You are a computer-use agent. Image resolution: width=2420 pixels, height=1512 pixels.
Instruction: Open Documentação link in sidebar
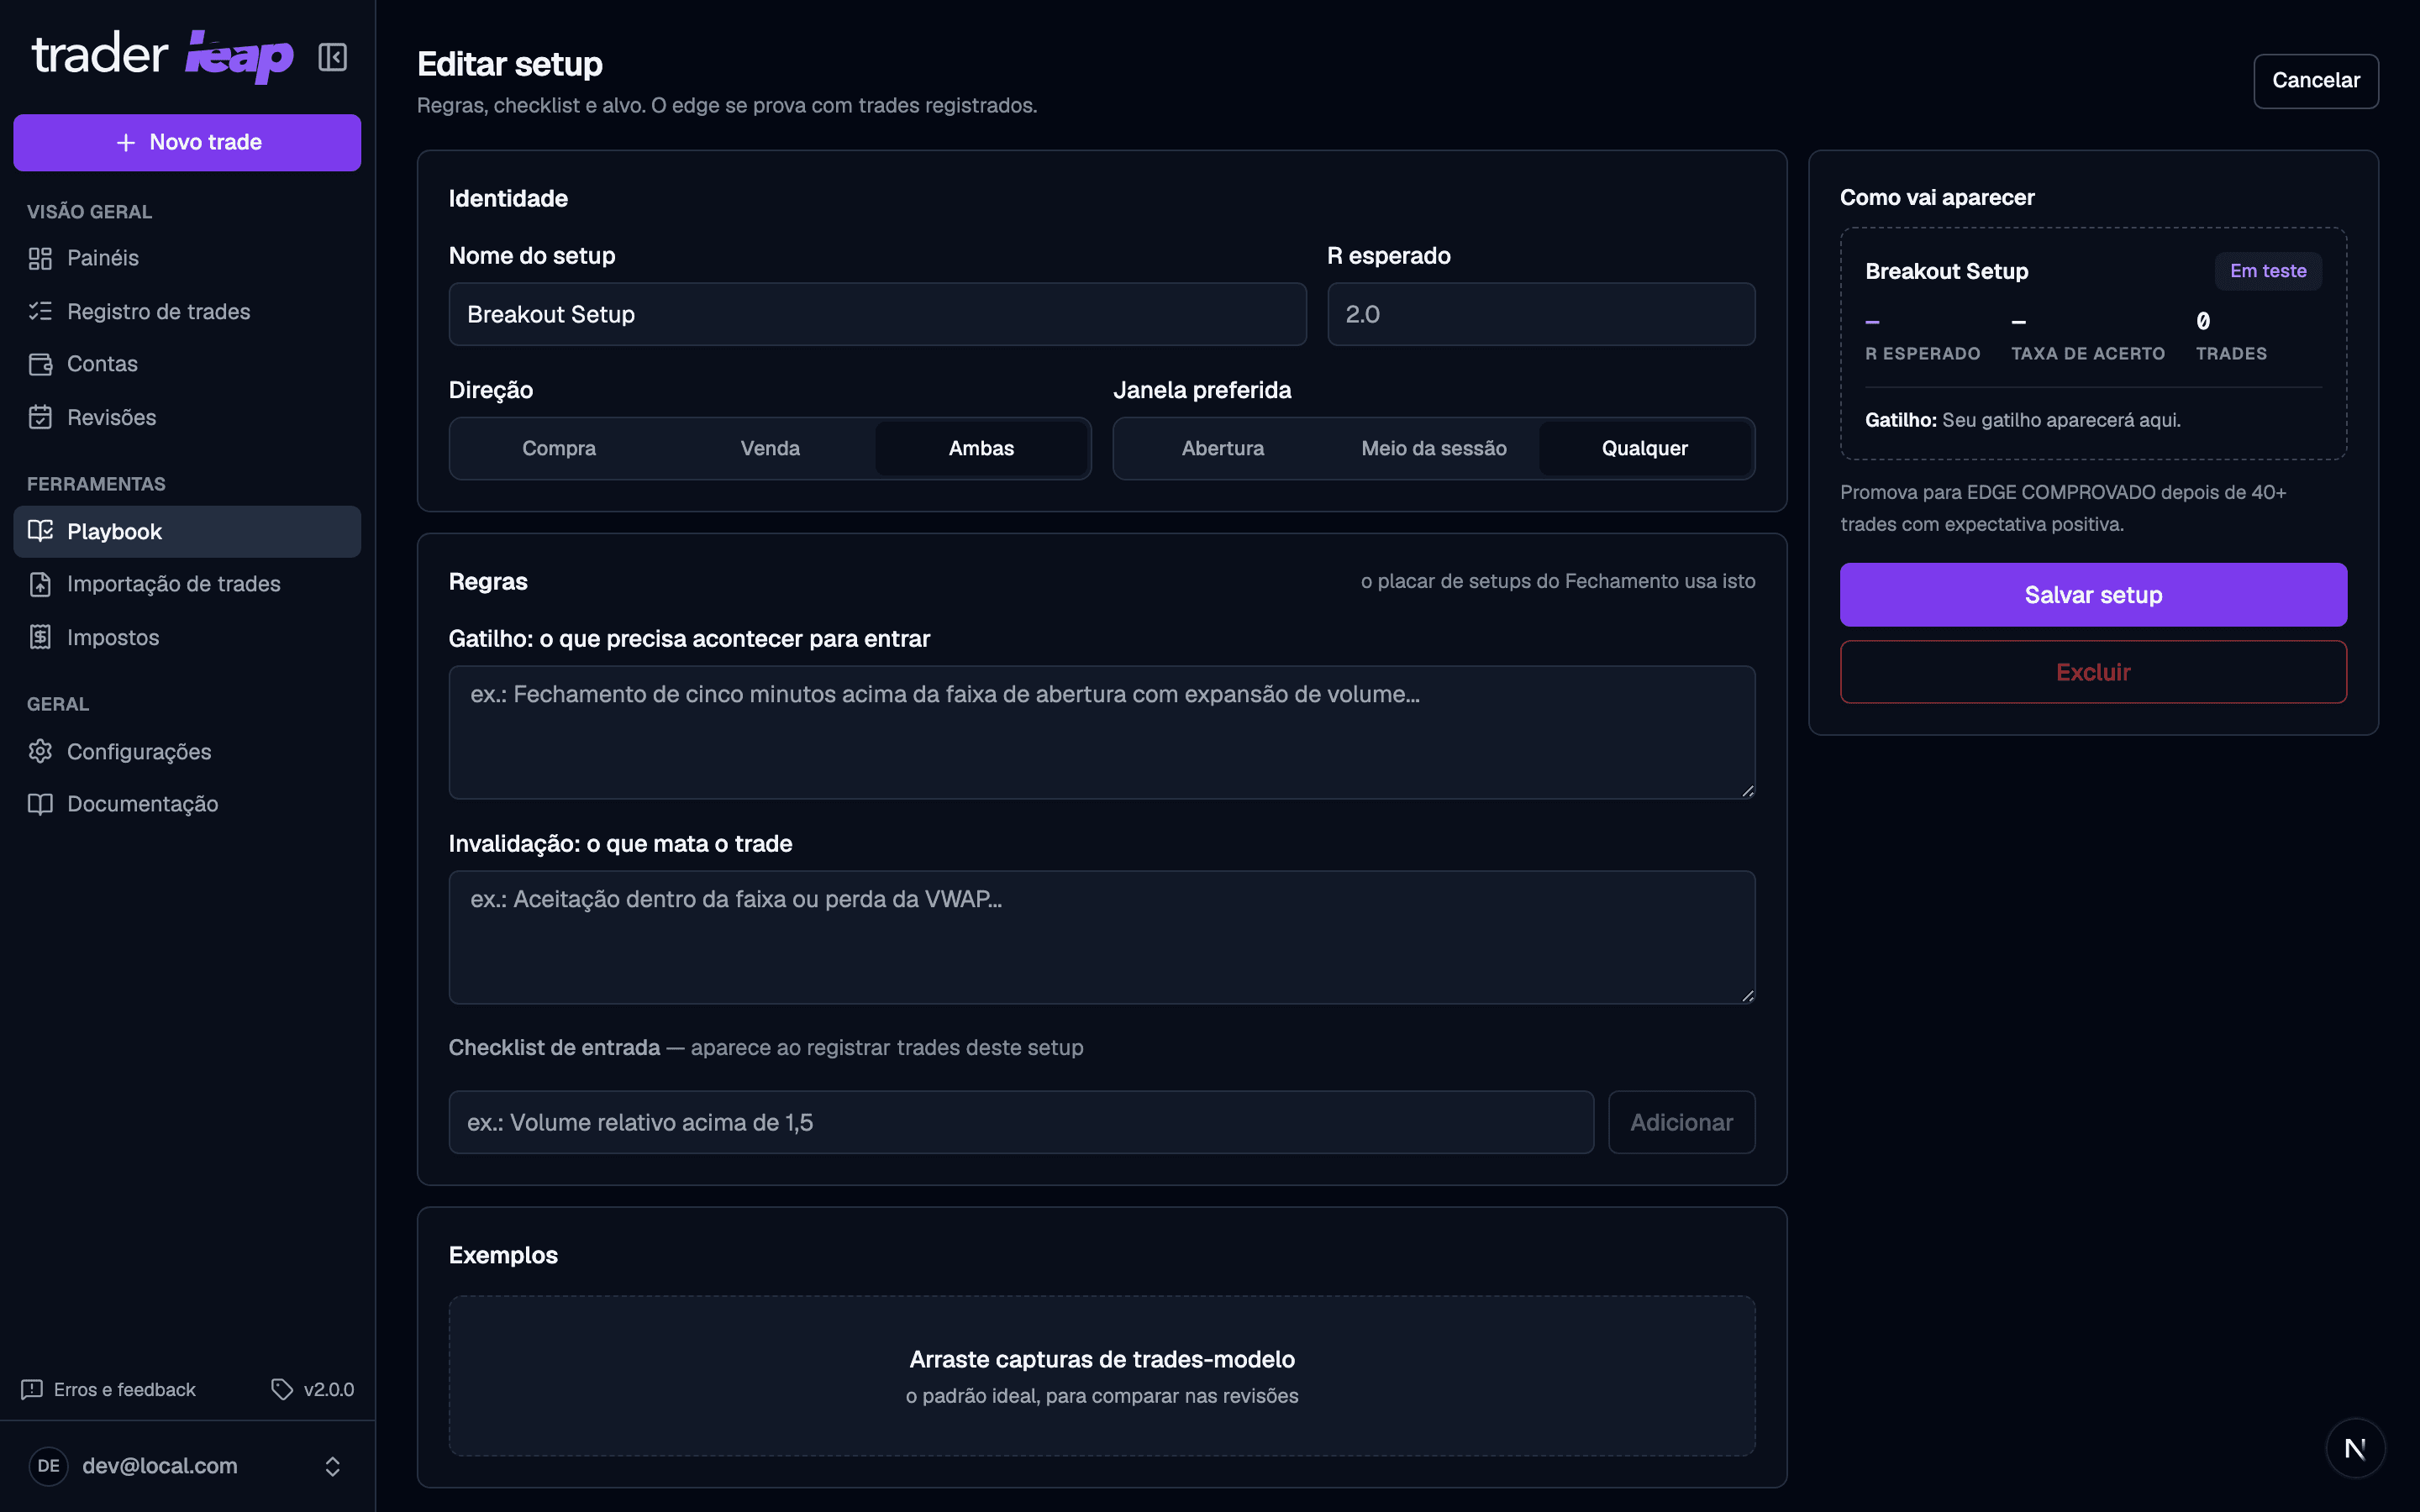[x=187, y=804]
